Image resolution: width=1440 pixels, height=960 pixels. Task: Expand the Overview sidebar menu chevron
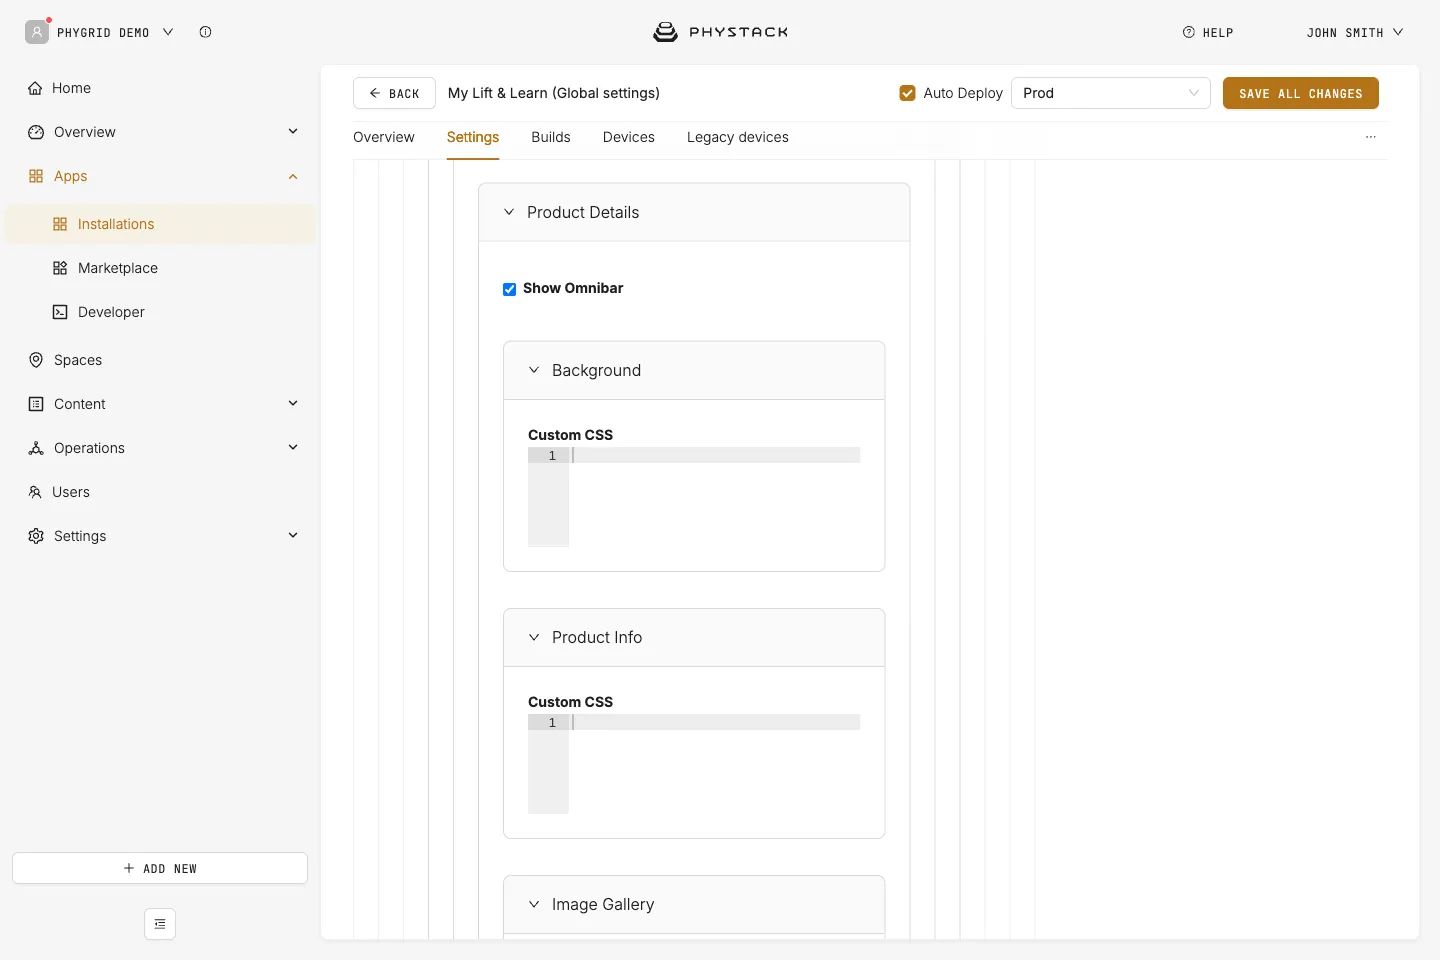[293, 131]
